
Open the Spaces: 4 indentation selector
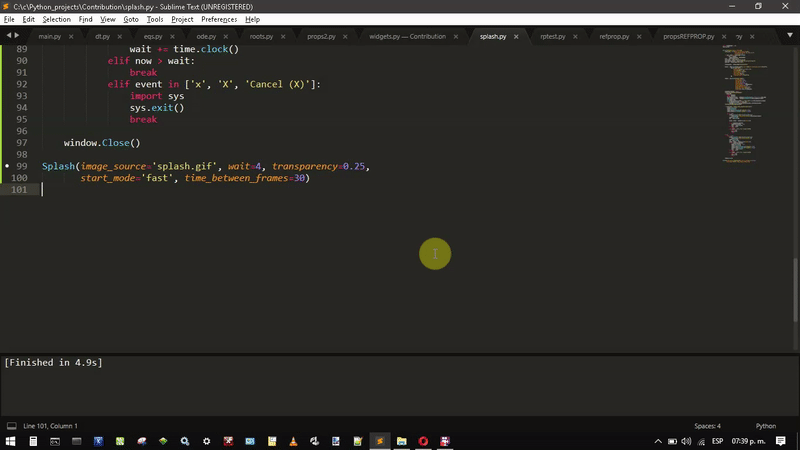click(707, 426)
